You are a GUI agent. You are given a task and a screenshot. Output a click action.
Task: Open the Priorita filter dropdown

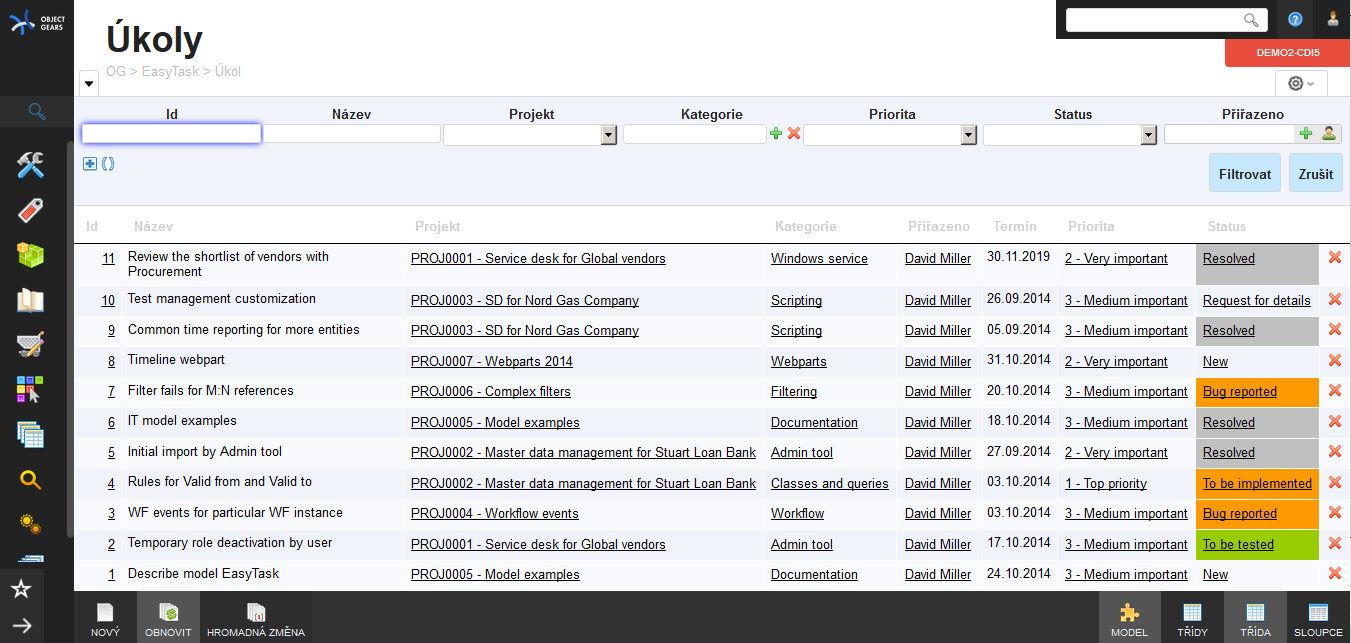tap(968, 135)
